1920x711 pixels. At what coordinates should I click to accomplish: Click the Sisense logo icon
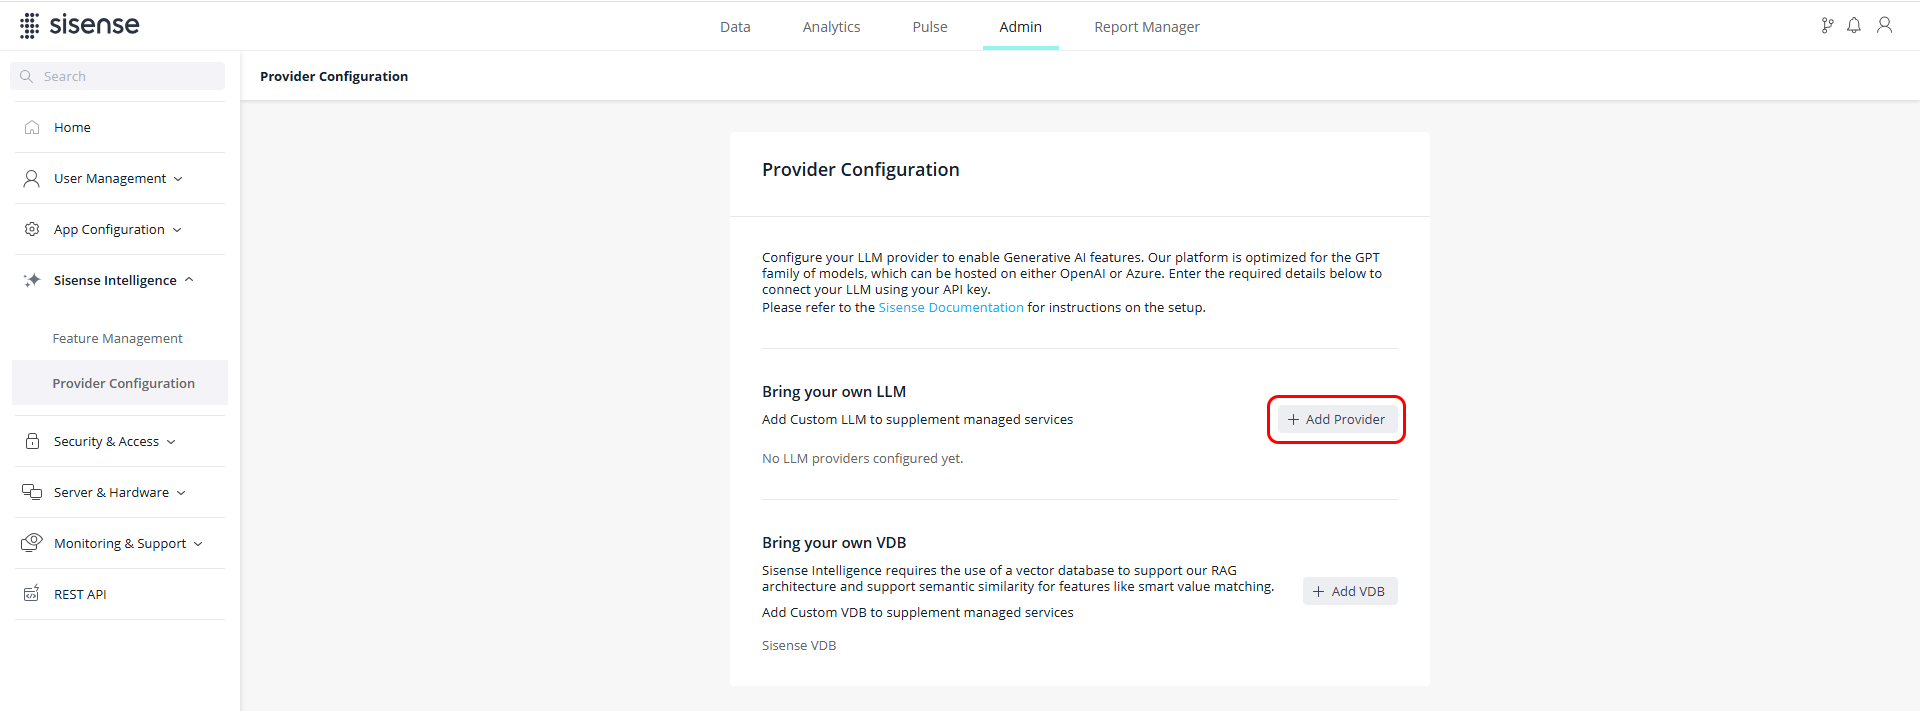[30, 26]
